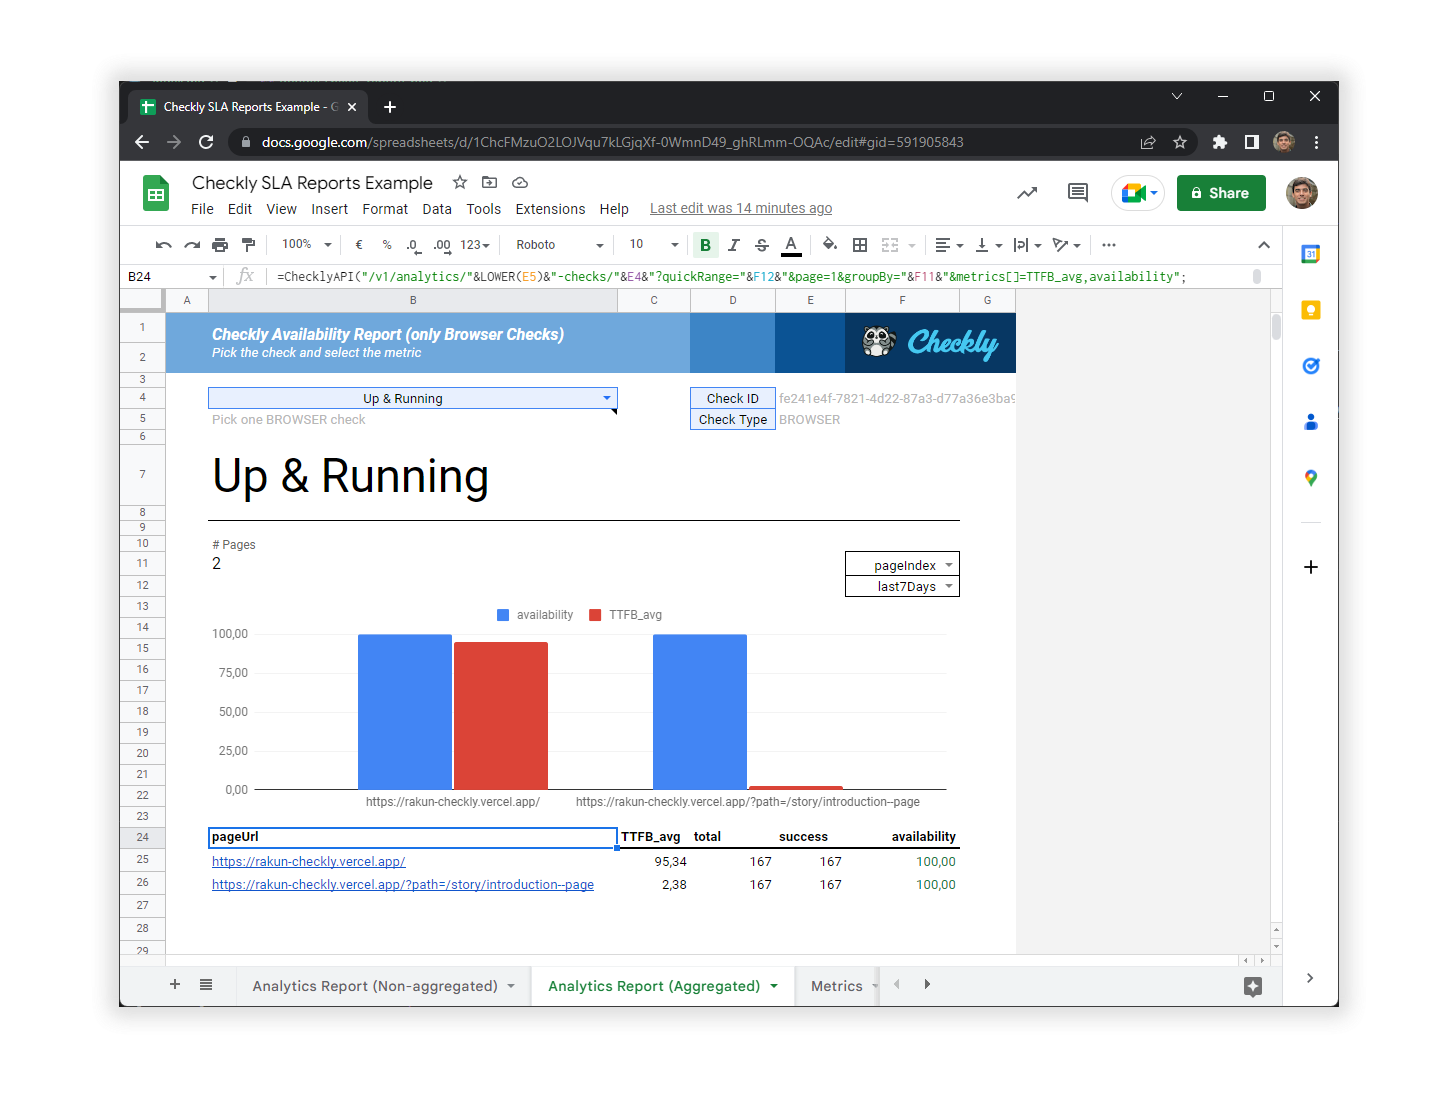Open the Merge cells tool
The image size is (1450, 1100).
[890, 244]
